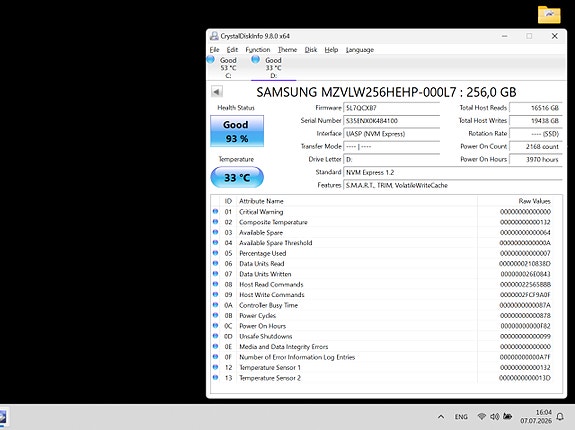
Task: Select the D: drive tab
Action: [x=274, y=68]
